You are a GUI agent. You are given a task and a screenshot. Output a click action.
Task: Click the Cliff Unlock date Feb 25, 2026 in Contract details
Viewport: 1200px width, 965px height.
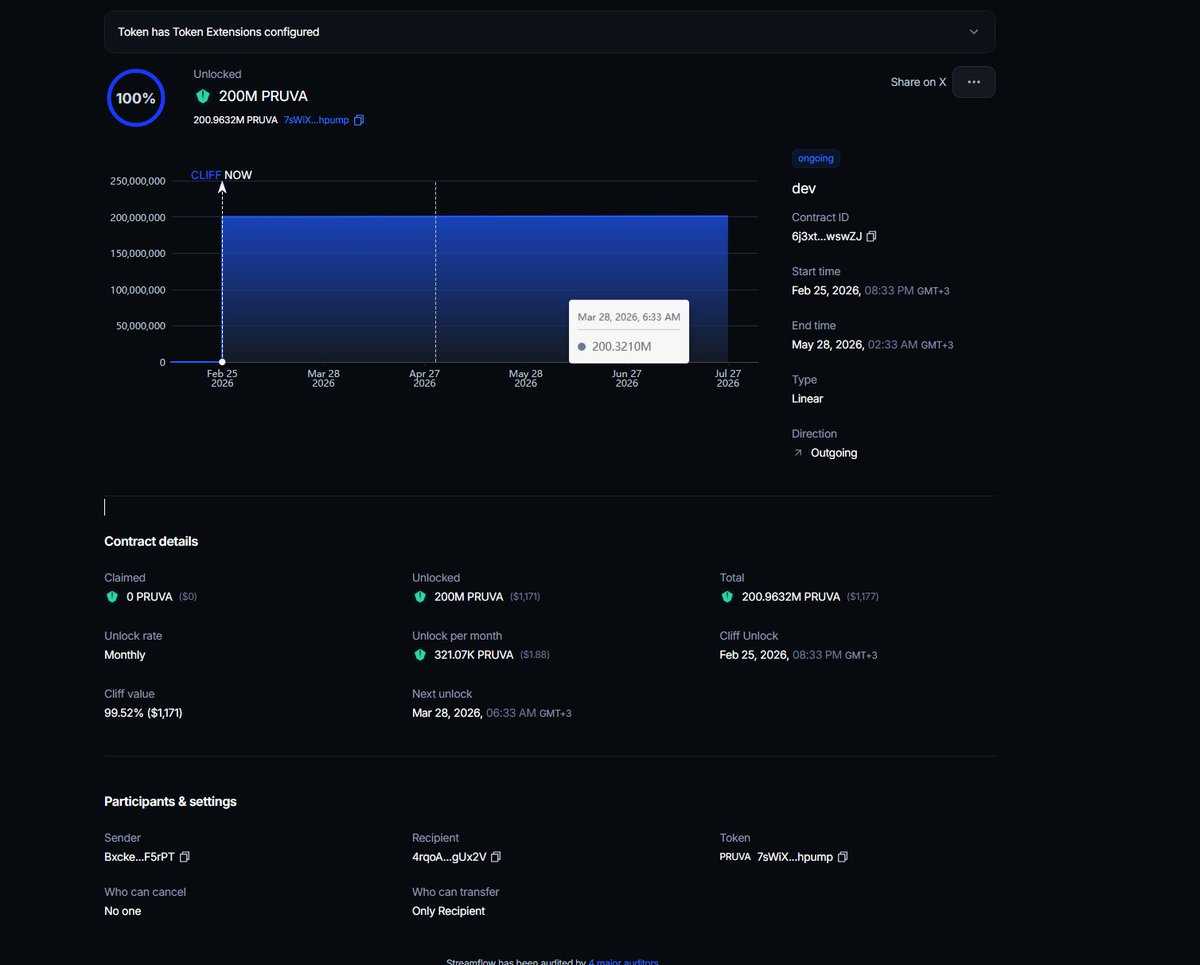click(799, 655)
